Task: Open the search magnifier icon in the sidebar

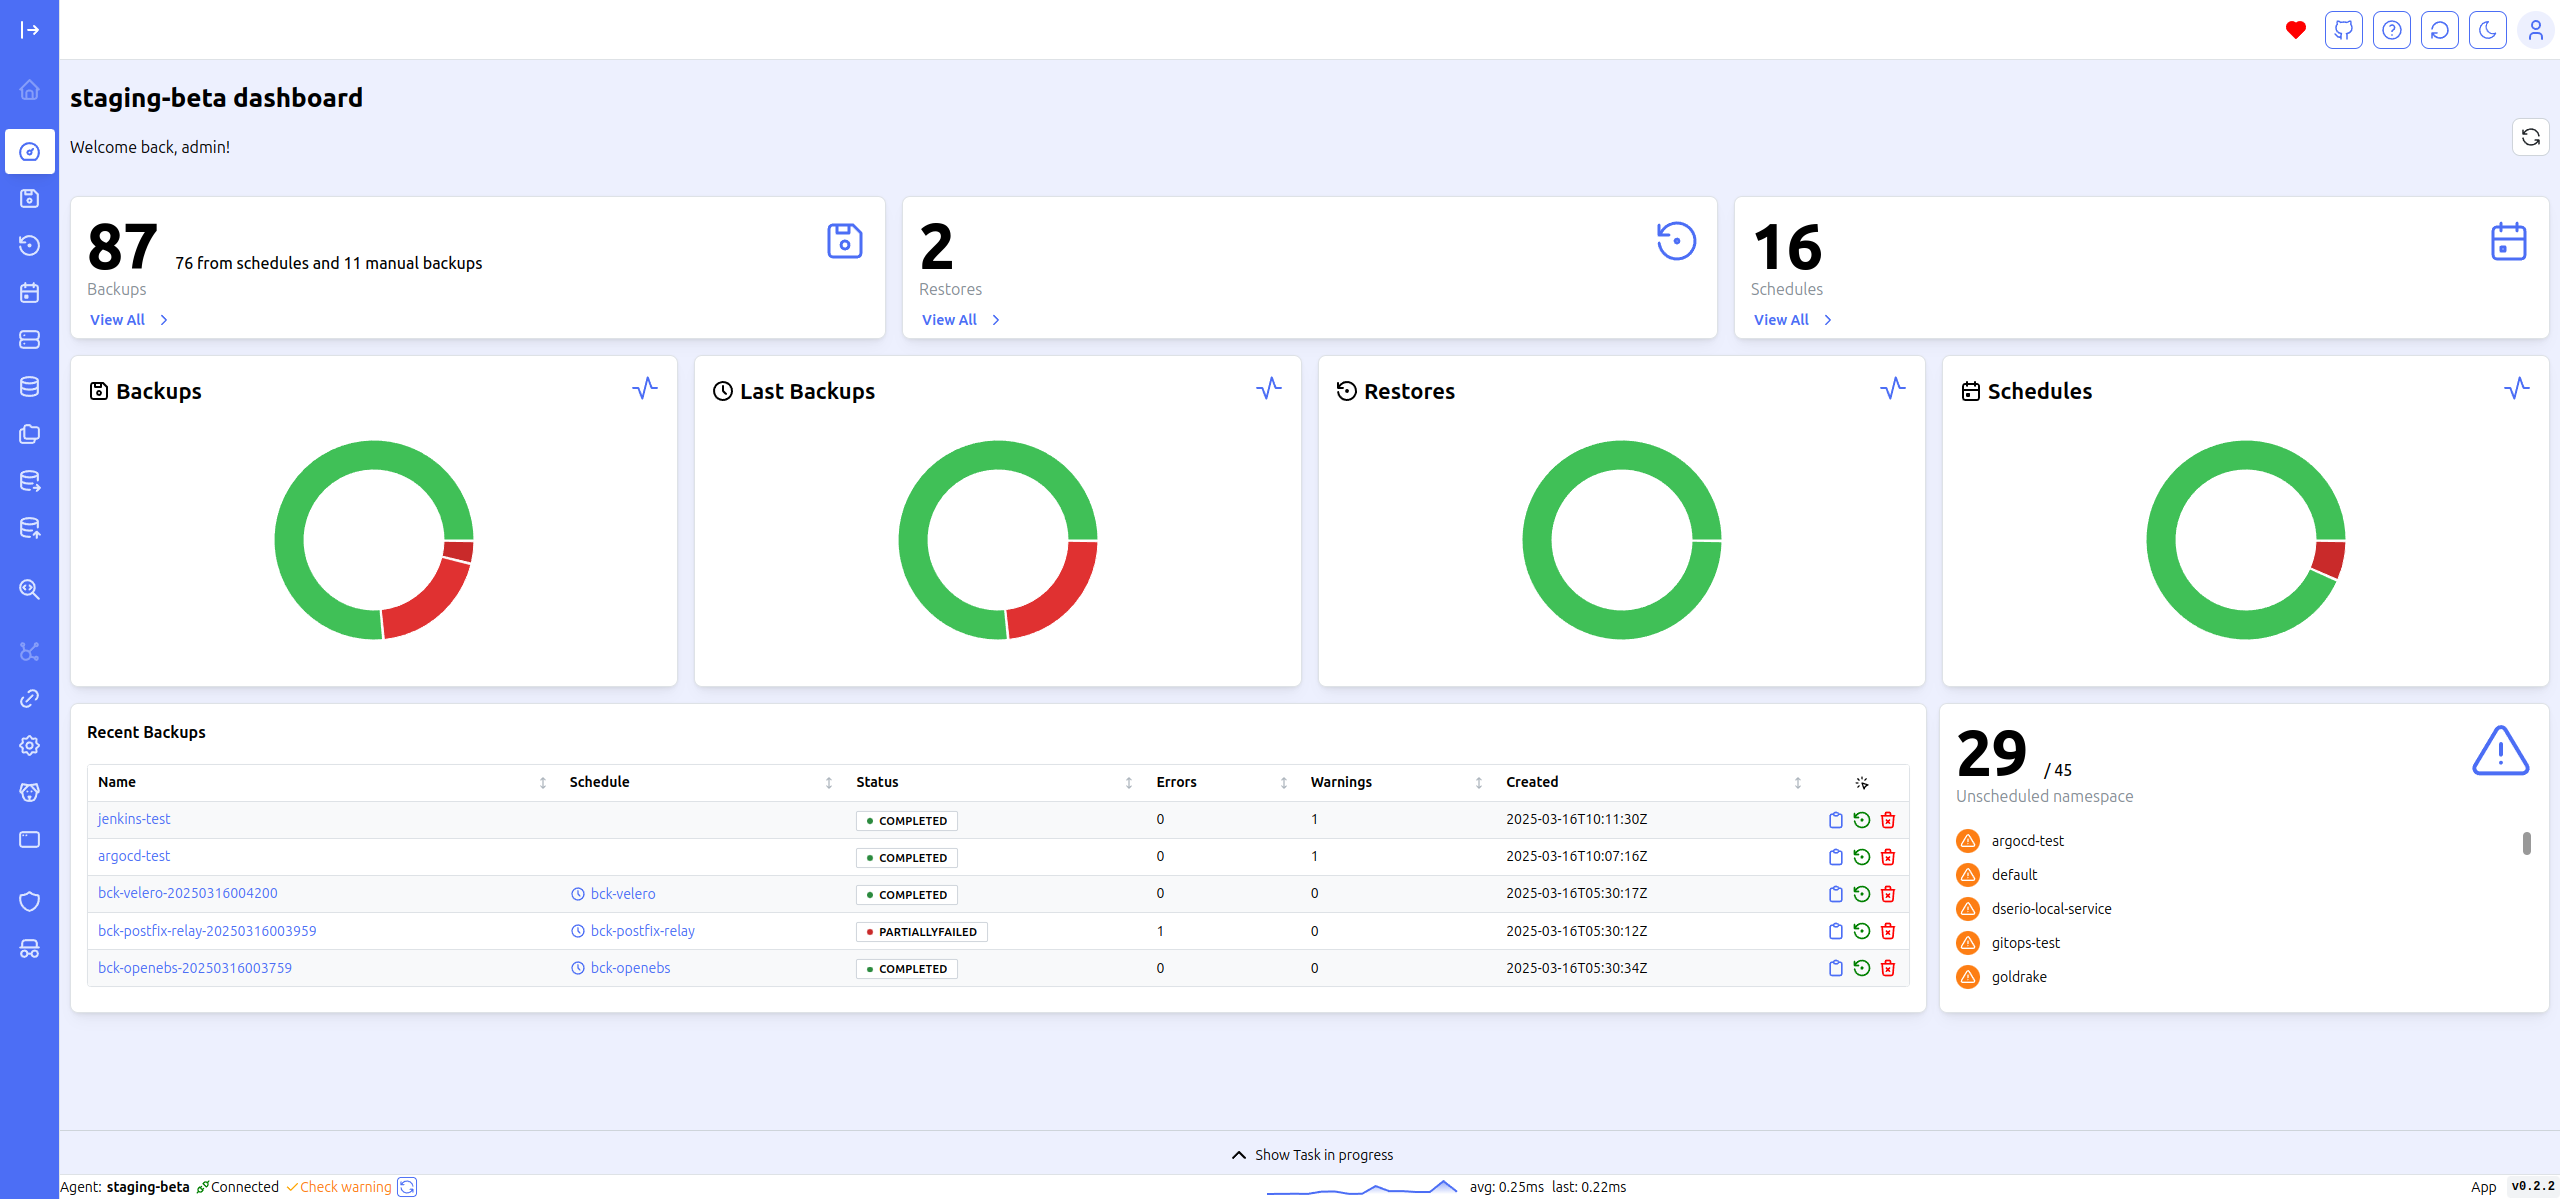Action: pyautogui.click(x=30, y=589)
